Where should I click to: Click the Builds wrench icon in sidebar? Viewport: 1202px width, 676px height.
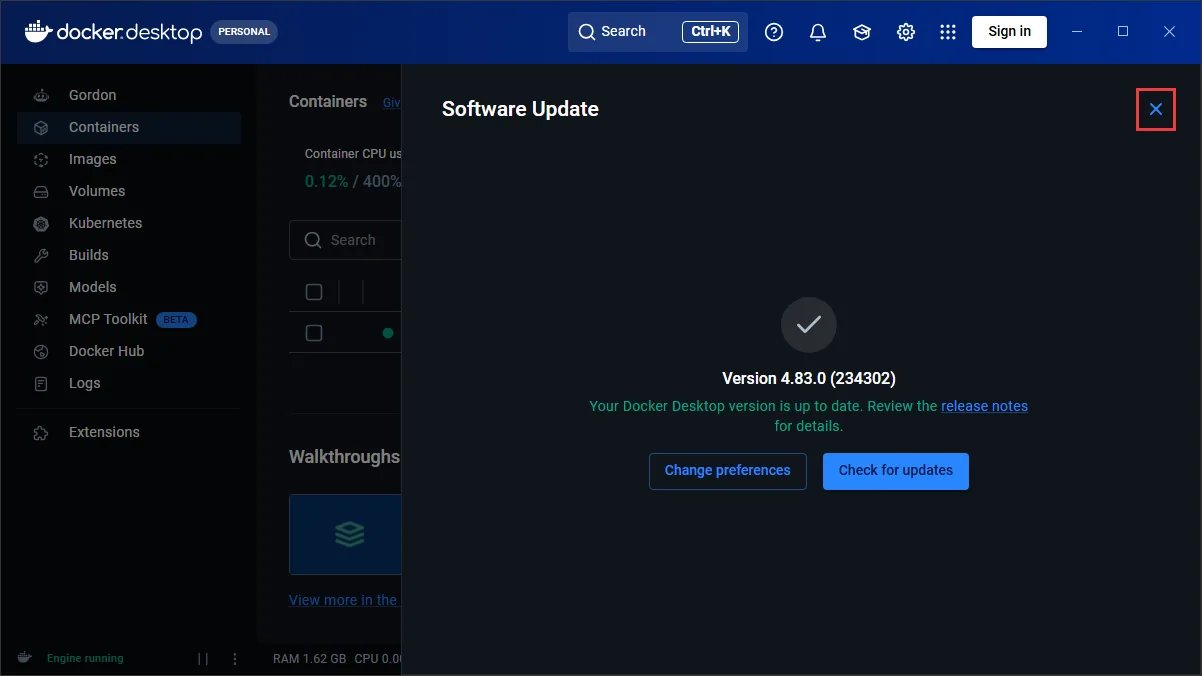pyautogui.click(x=41, y=256)
